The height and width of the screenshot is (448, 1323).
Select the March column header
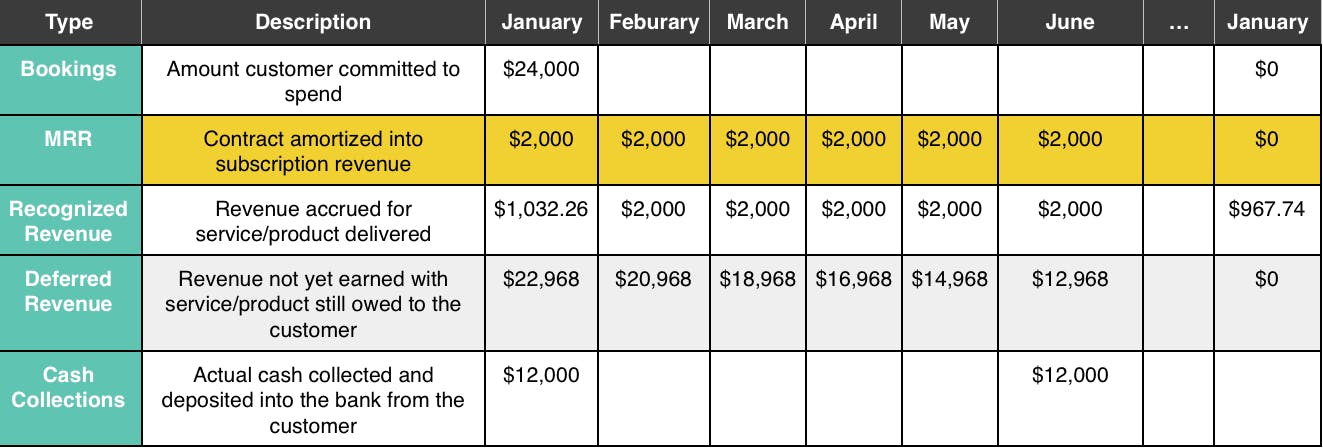[757, 22]
